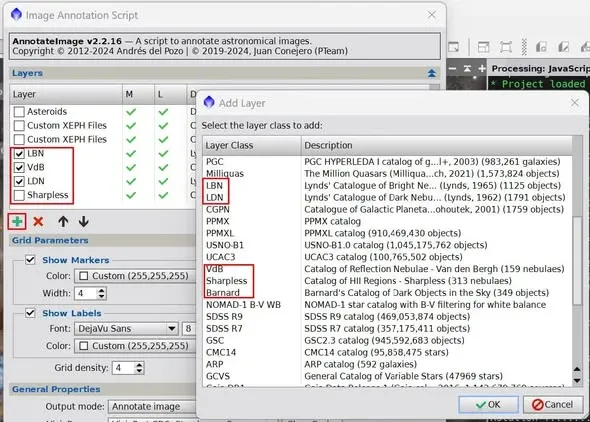Click the Grid density value field
590x422 pixels.
pos(123,368)
